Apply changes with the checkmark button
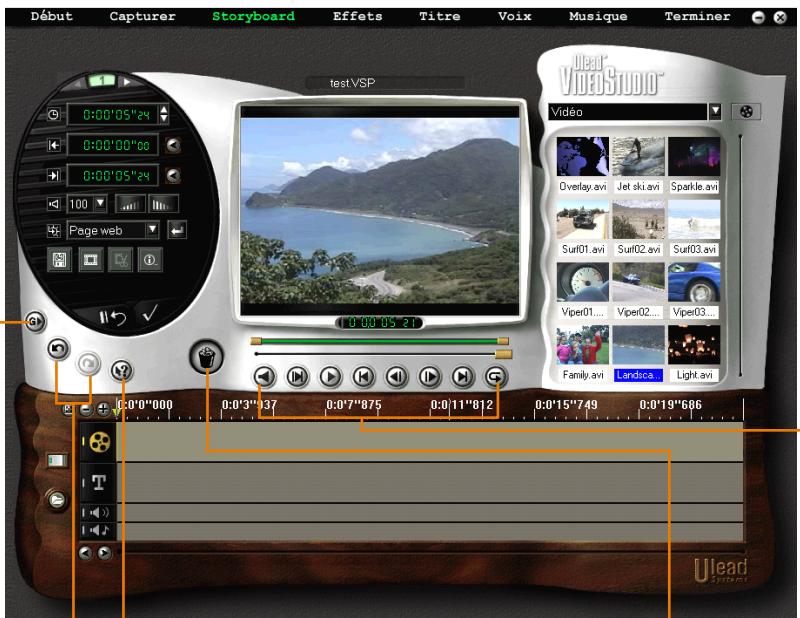 click(x=150, y=313)
